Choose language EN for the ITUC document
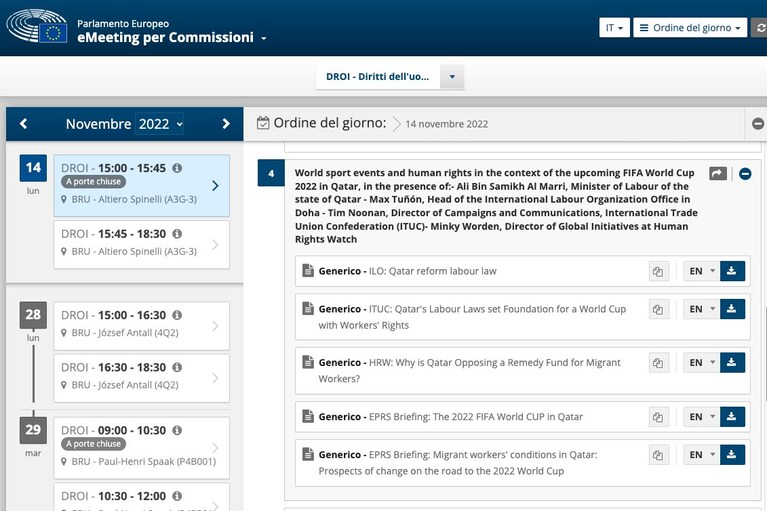Image resolution: width=767 pixels, height=511 pixels. coord(701,309)
